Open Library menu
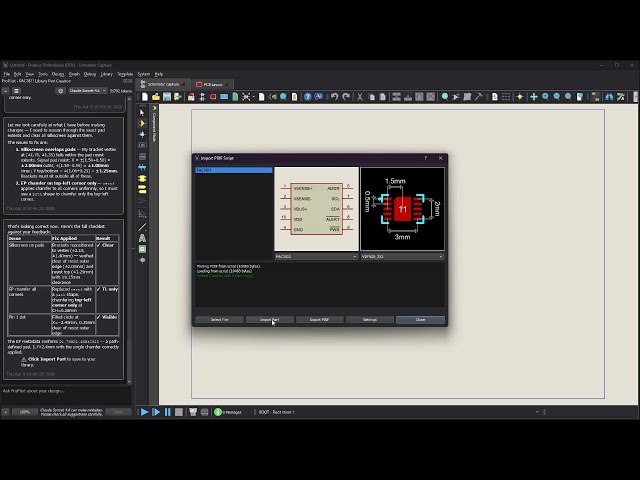Viewport: 640px width, 480px height. tap(107, 74)
